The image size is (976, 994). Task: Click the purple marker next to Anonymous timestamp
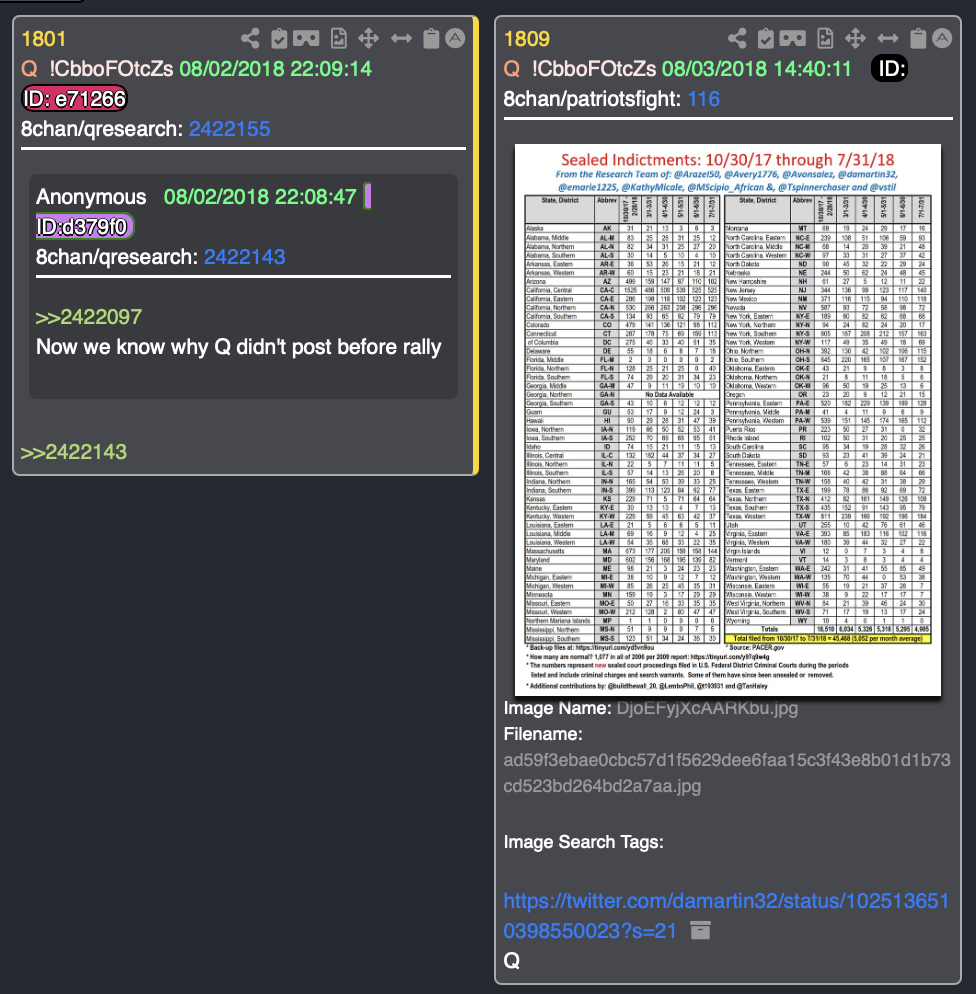[368, 196]
